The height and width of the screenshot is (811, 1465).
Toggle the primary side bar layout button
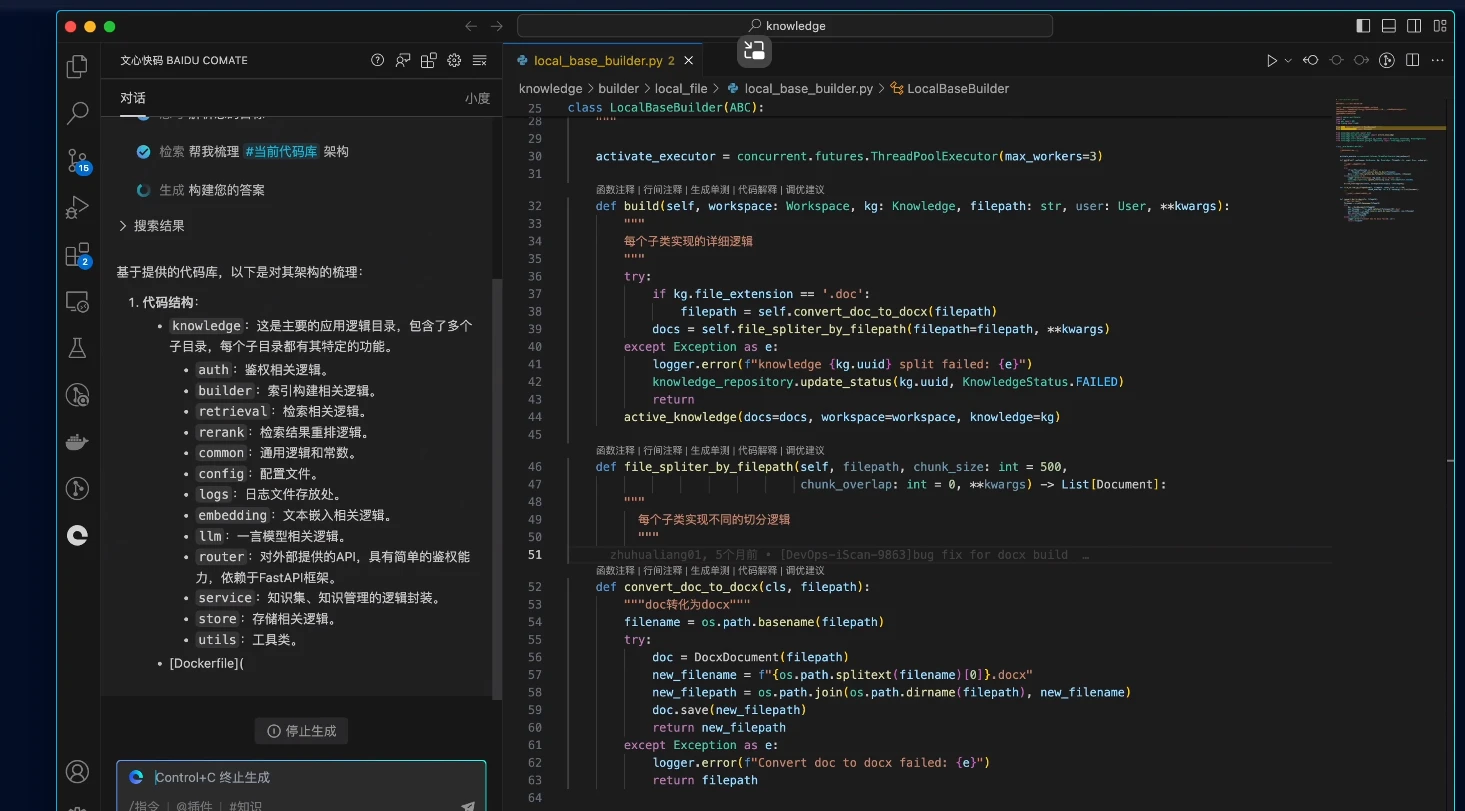tap(1364, 26)
